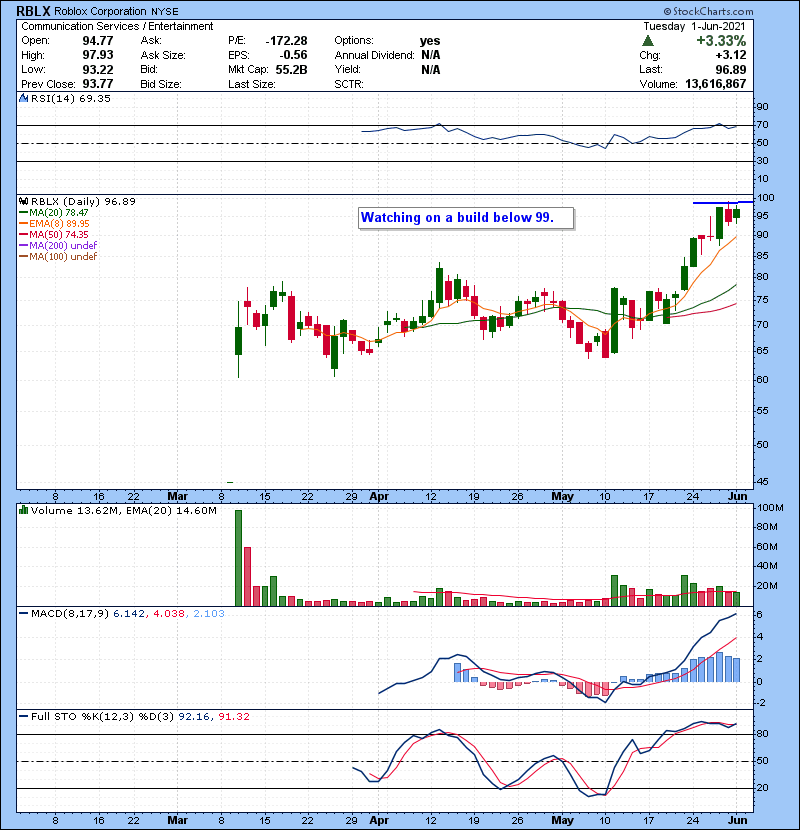Click the Low price 93.22
800x830 pixels.
[x=98, y=69]
